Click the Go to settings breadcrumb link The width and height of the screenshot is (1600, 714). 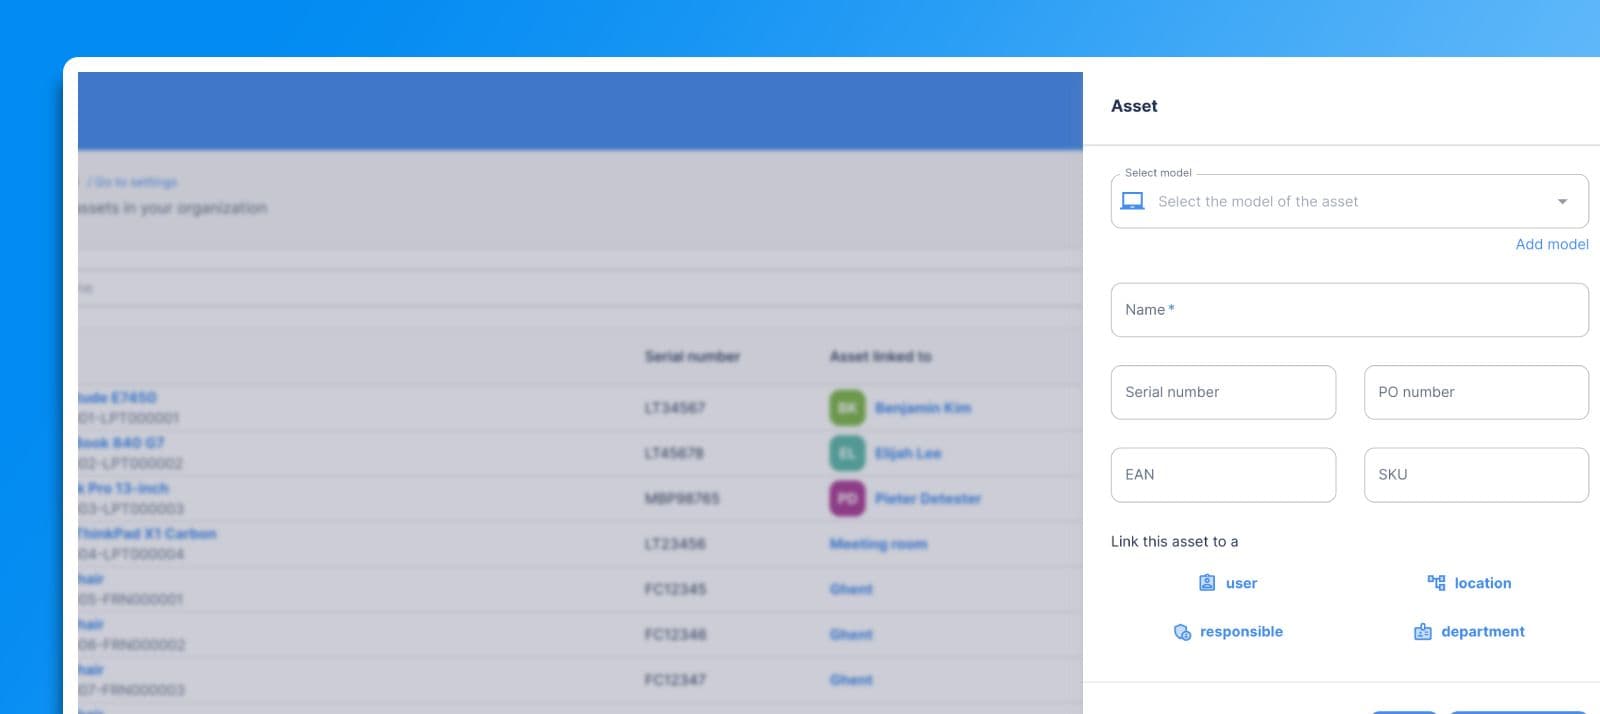pyautogui.click(x=135, y=182)
